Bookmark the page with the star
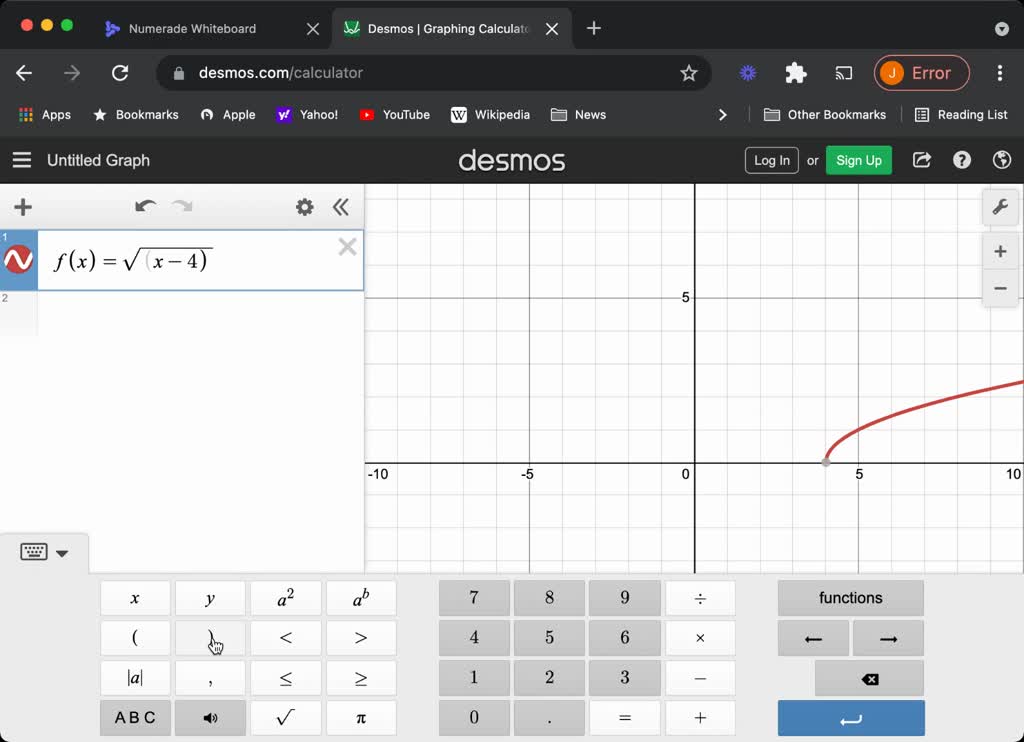1024x742 pixels. [x=688, y=73]
